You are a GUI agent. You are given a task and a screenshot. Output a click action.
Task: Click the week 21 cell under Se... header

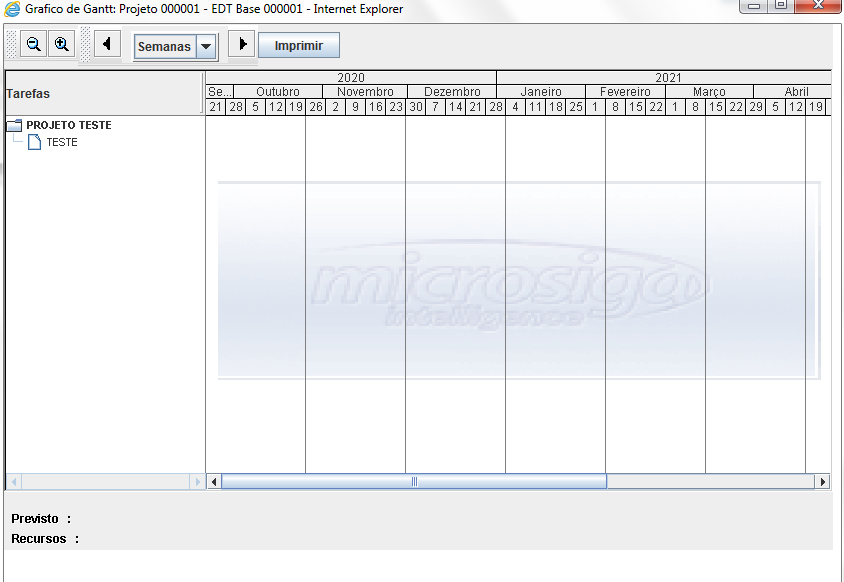point(215,107)
